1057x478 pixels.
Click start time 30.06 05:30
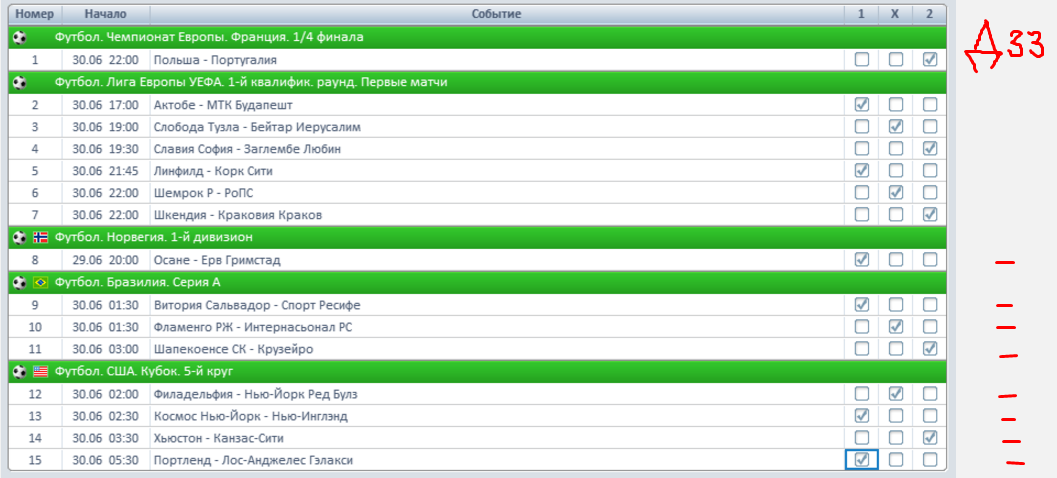pyautogui.click(x=105, y=460)
